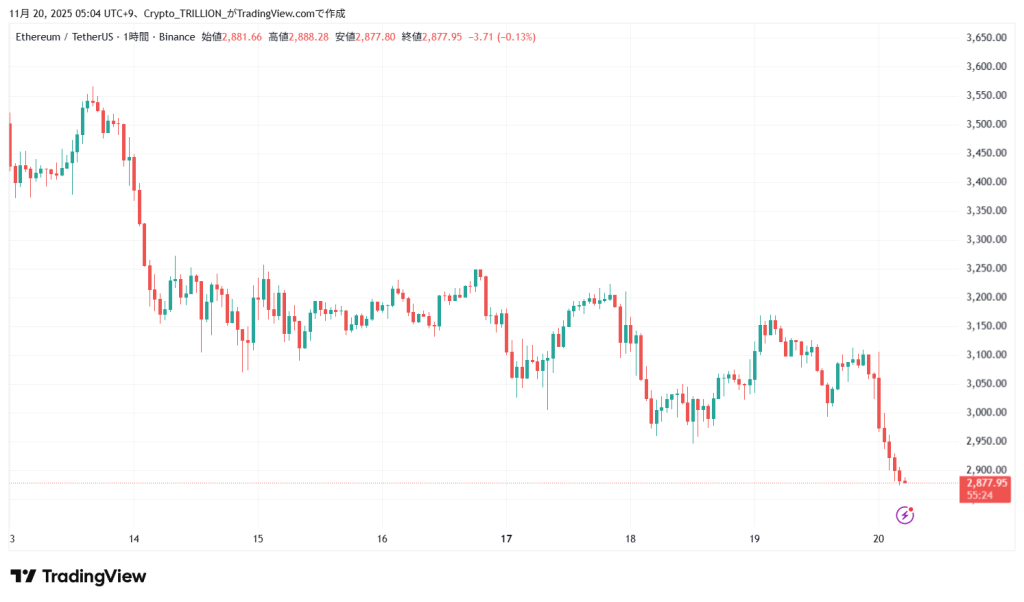Viewport: 1024px width, 602px height.
Task: Click the -3.71 (-0.13%) change value
Action: click(x=503, y=37)
